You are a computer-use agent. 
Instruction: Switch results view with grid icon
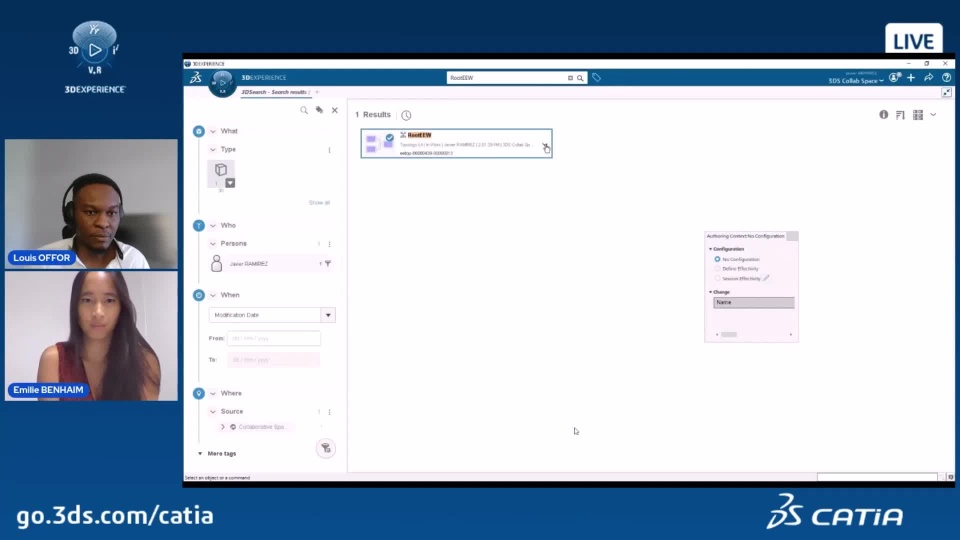coord(918,115)
